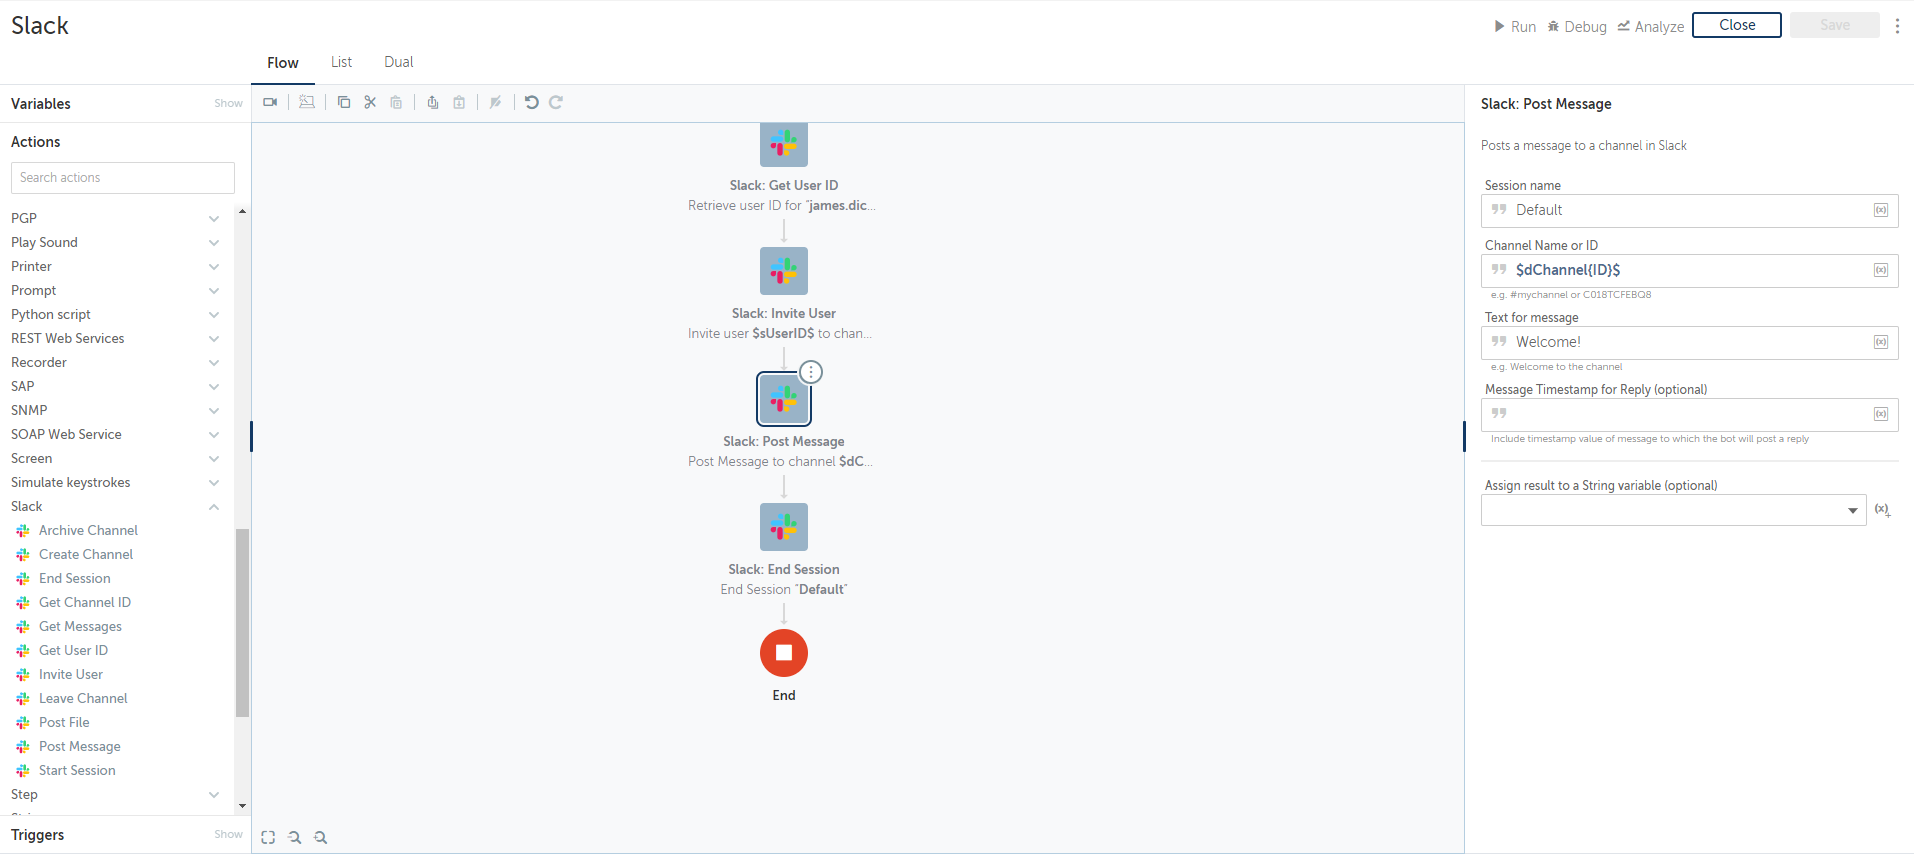Edit the Channel Name or ID field

pos(1689,270)
